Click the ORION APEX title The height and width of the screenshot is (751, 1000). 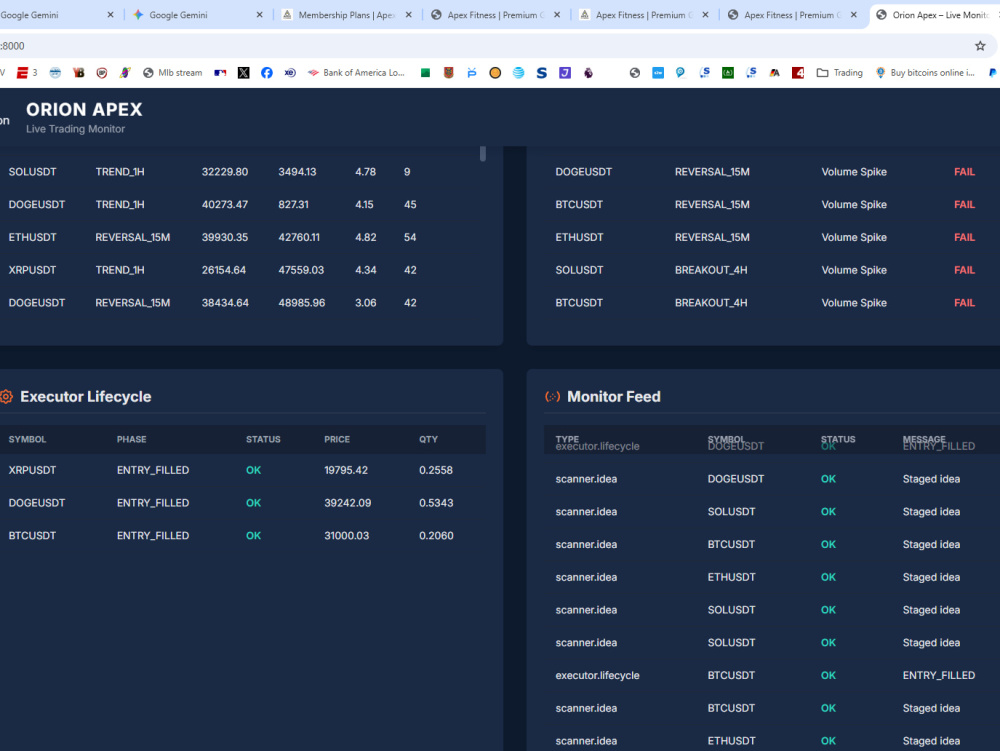click(x=84, y=110)
